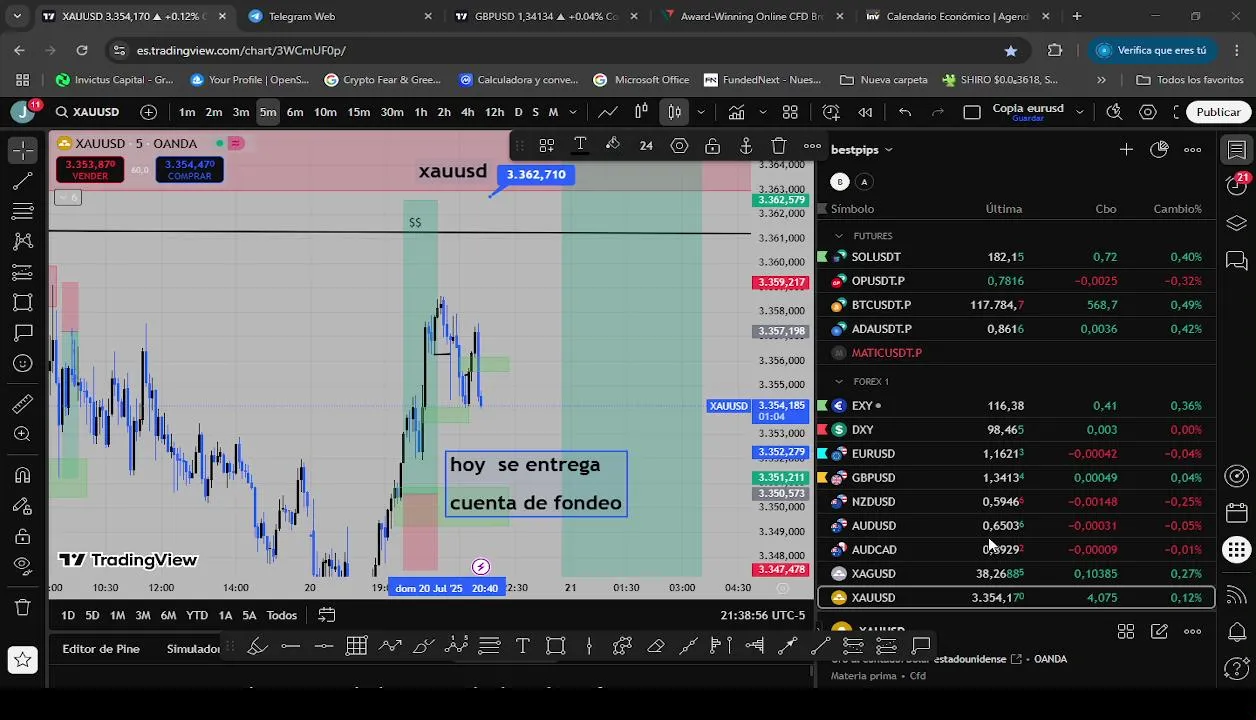1256x720 pixels.
Task: Remove drawings with left sidebar trash icon
Action: 23,607
